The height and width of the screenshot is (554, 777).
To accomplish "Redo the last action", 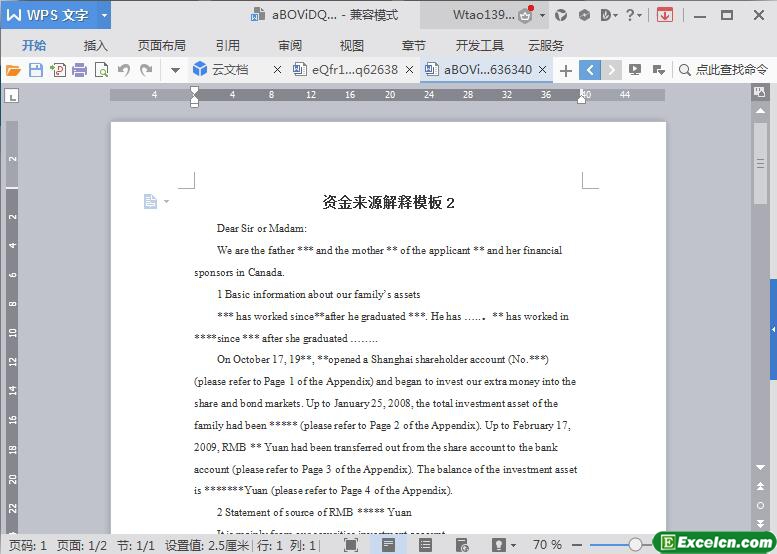I will point(146,70).
